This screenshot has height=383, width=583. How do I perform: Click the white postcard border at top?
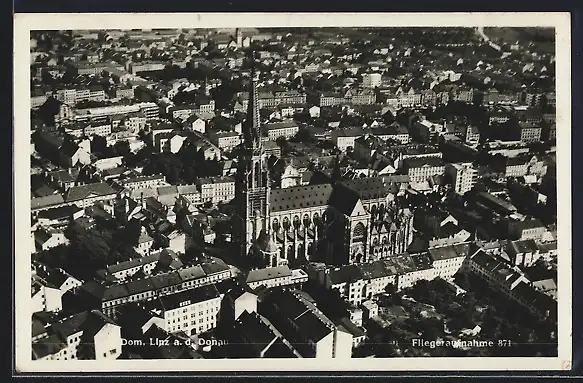[292, 20]
